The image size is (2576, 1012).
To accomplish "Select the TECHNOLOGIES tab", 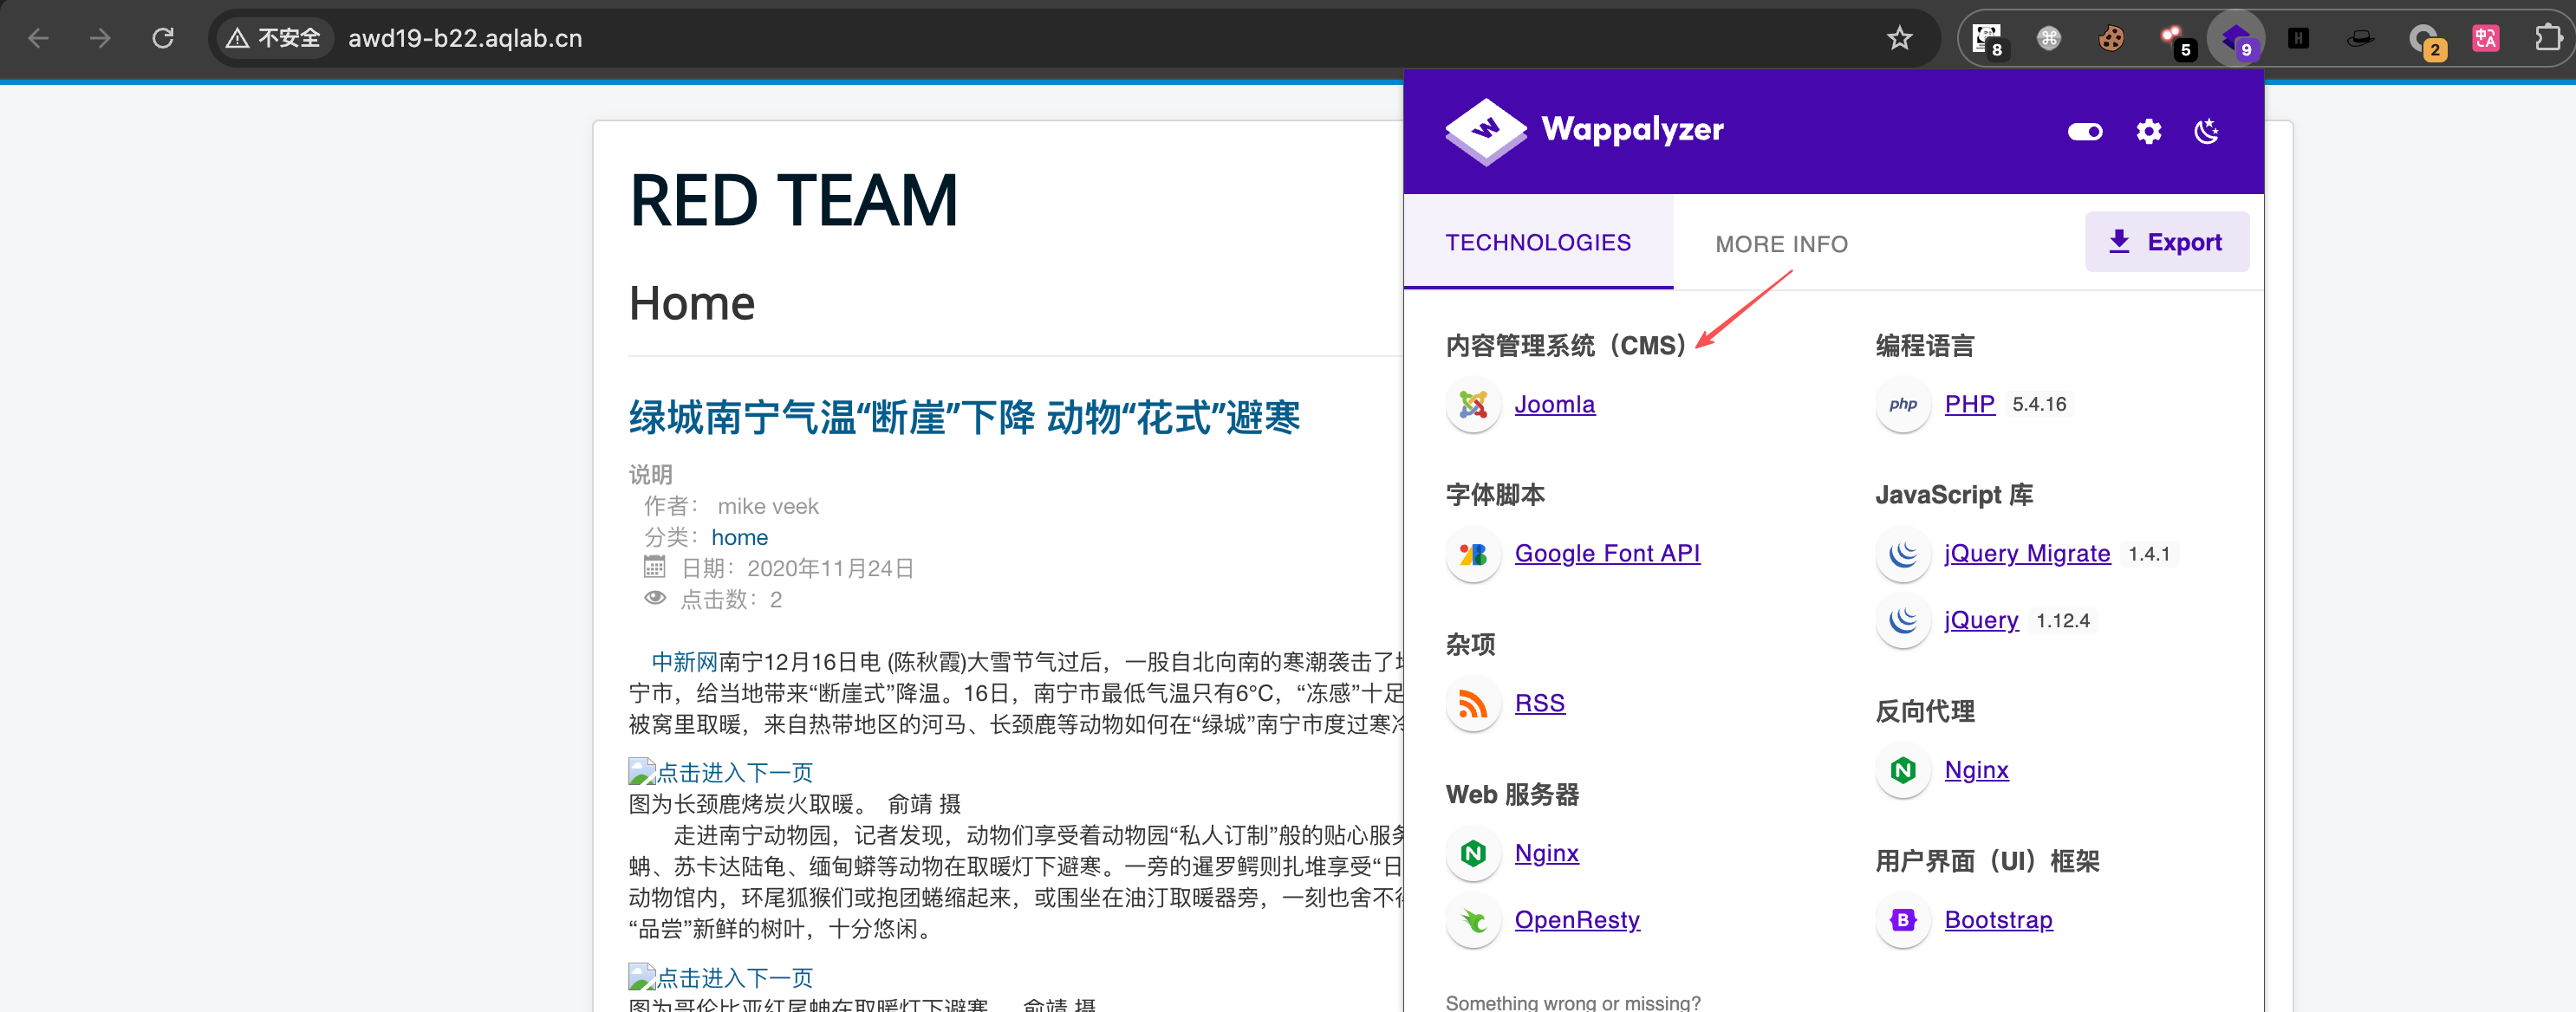I will [x=1538, y=243].
